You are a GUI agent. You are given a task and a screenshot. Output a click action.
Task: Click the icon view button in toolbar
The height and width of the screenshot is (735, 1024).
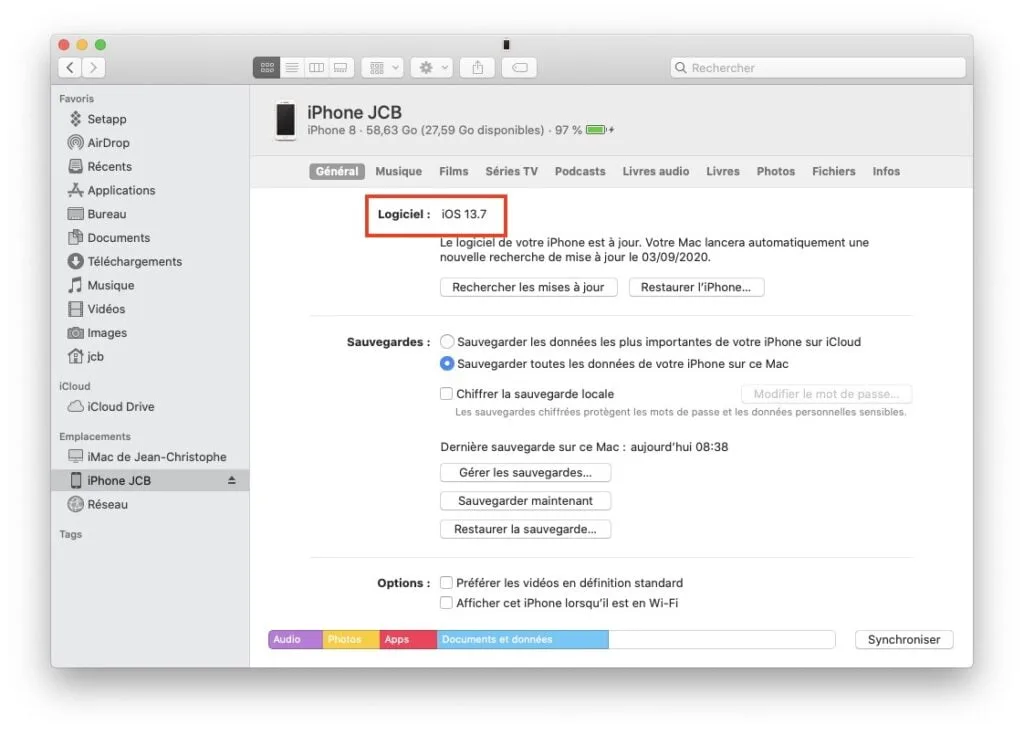point(267,68)
